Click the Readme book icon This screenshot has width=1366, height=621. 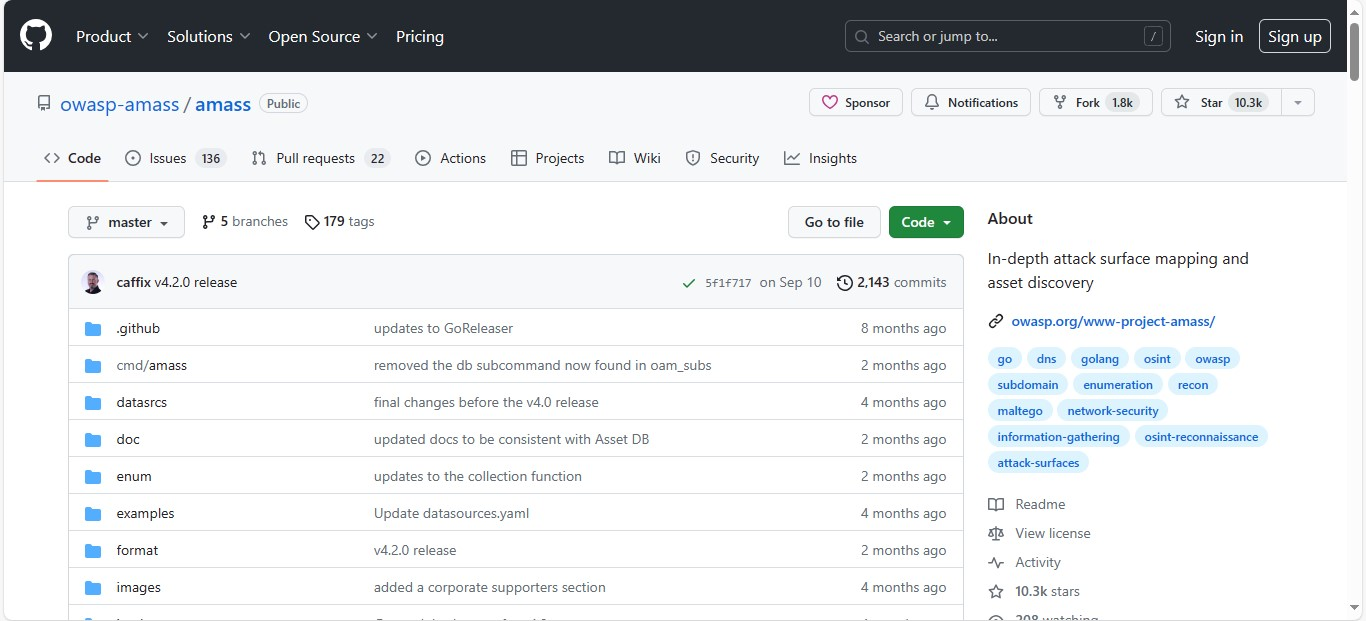click(996, 505)
